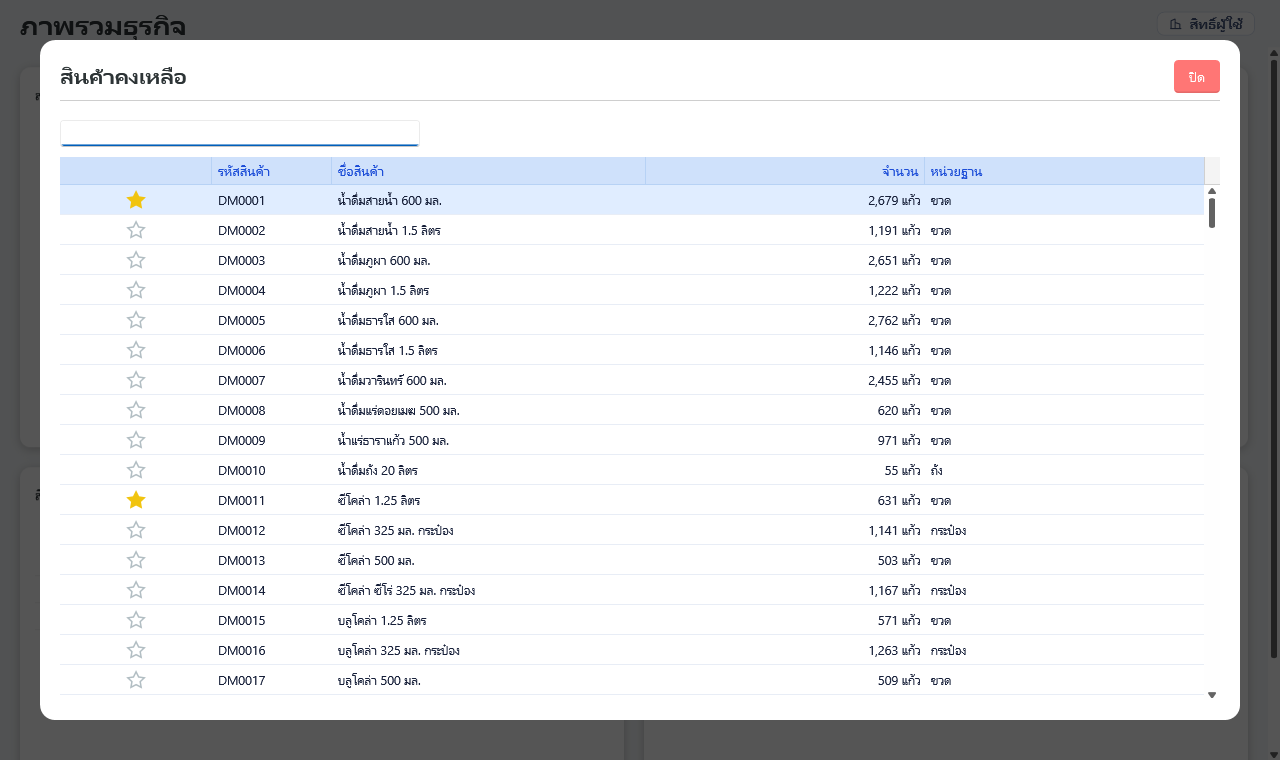Favorite product DM0006 using star
This screenshot has height=760, width=1280.
tap(136, 350)
